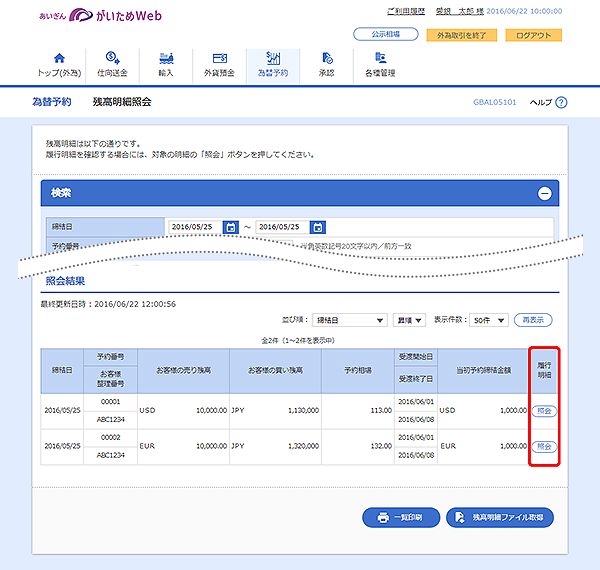This screenshot has height=570, width=600.
Task: Click 外為取引を終了 button
Action: click(461, 35)
